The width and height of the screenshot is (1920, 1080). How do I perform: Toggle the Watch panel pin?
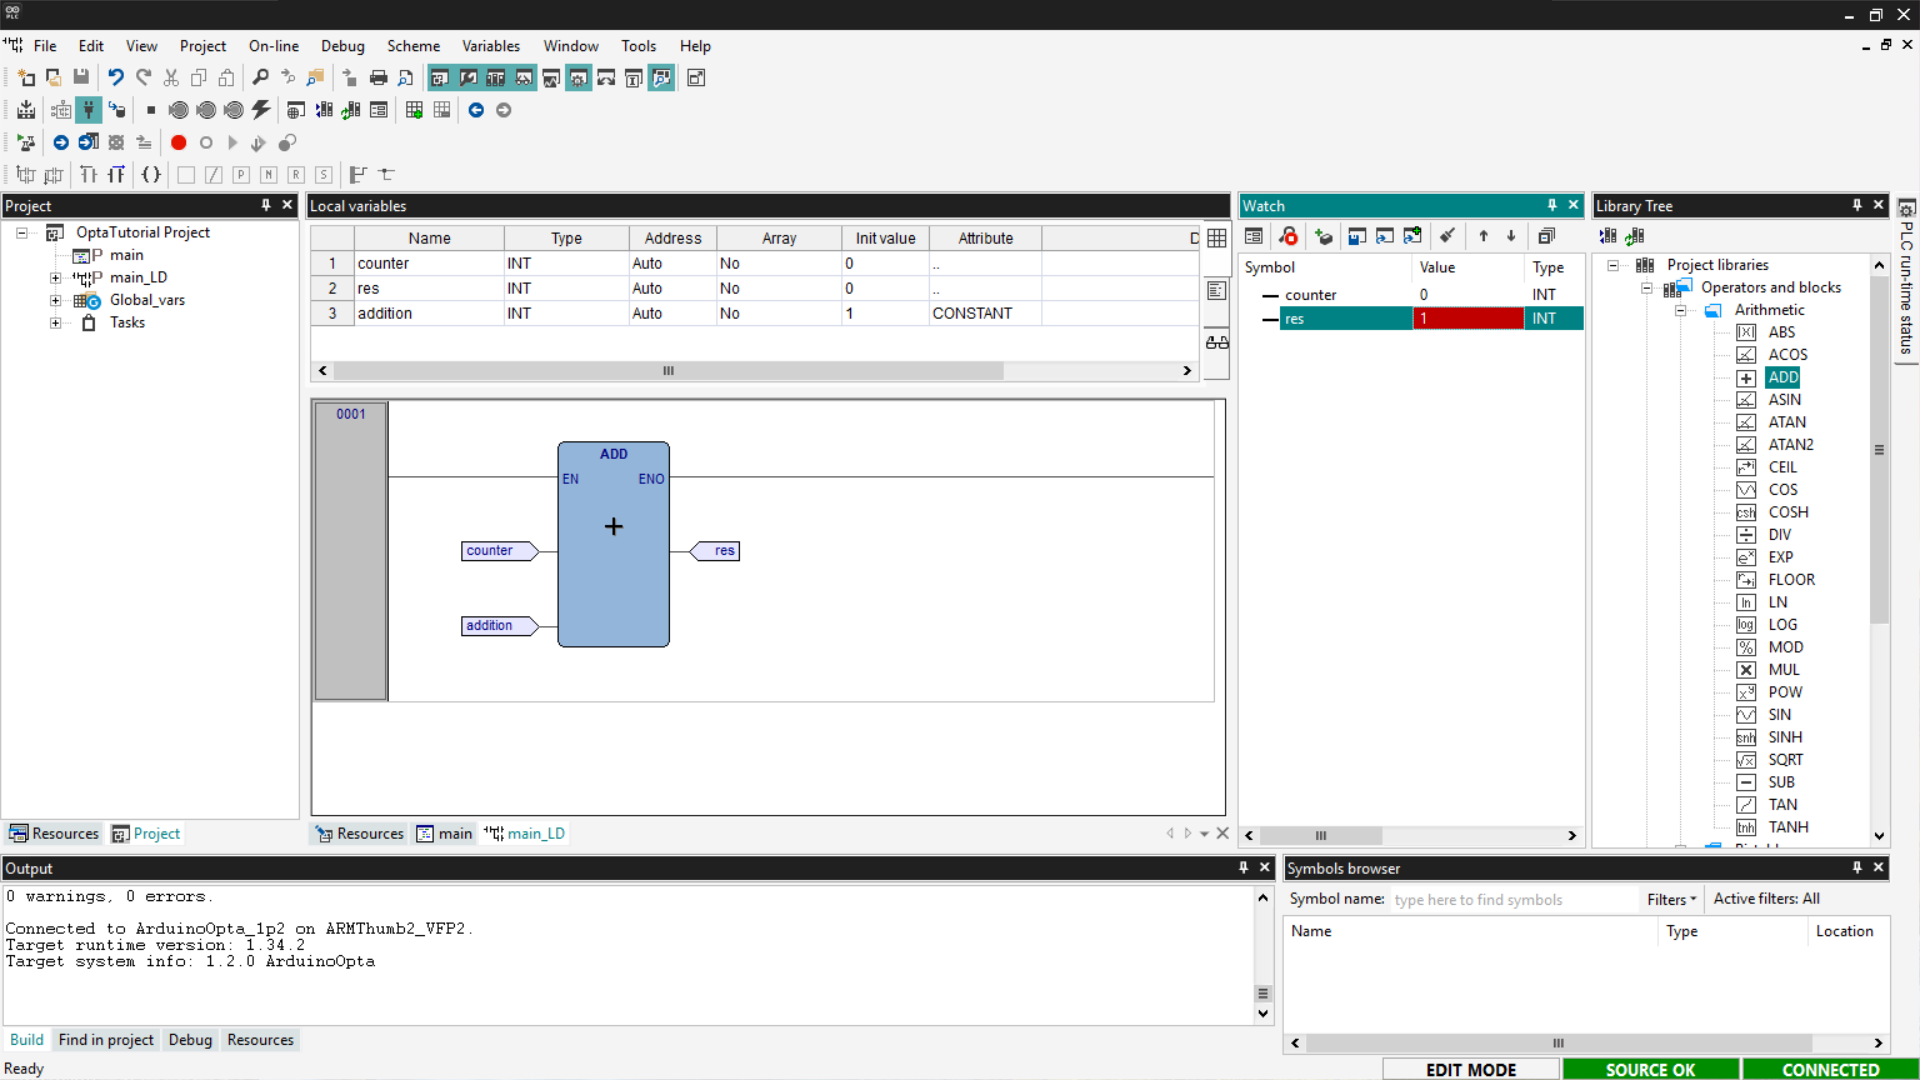click(1552, 205)
